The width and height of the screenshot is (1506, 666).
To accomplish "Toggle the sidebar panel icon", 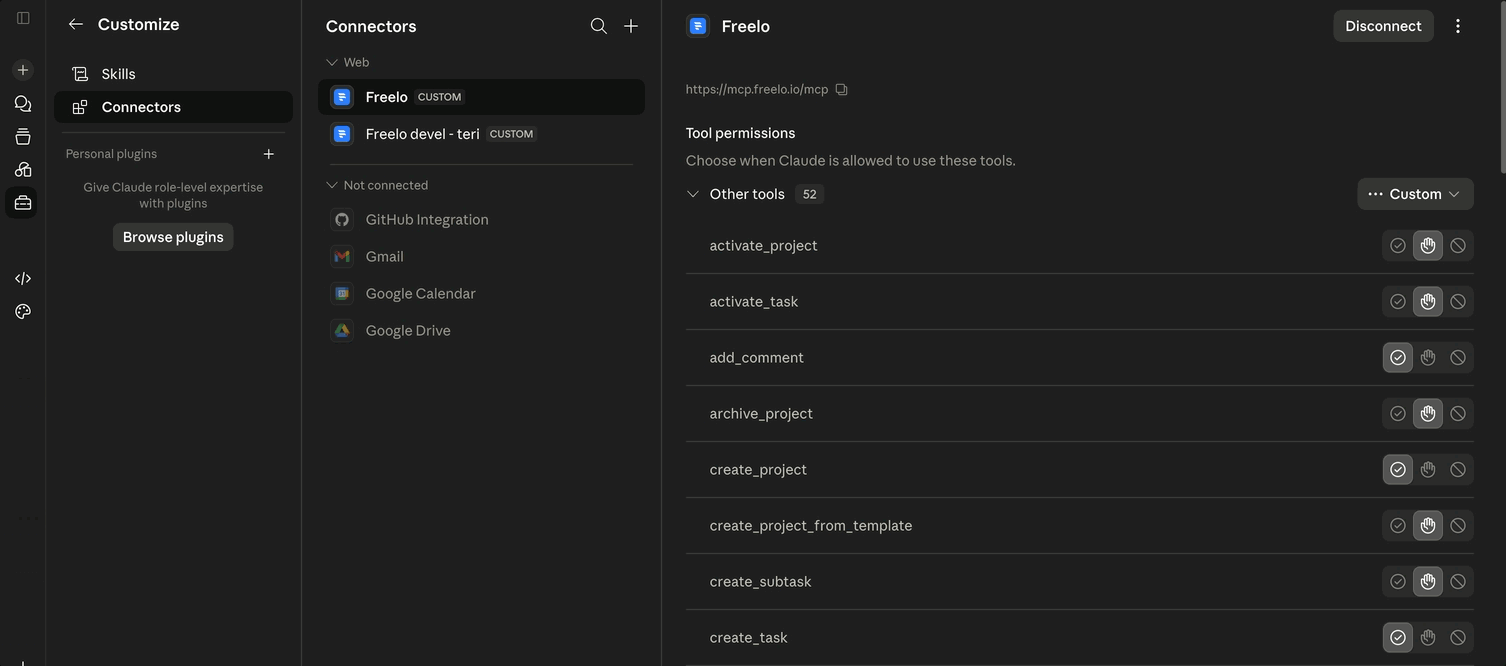I will (23, 18).
